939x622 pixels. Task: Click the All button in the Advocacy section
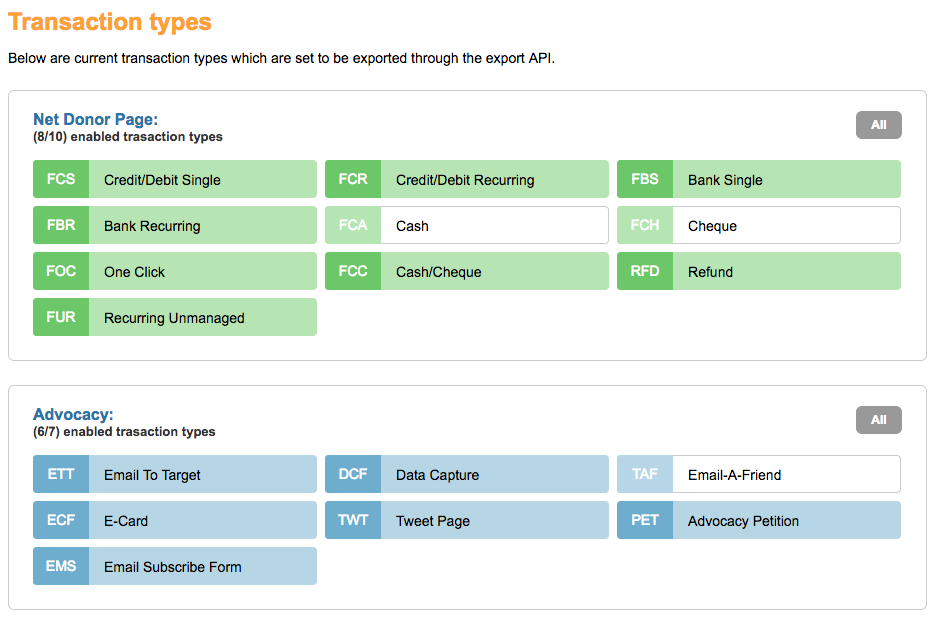[x=877, y=419]
